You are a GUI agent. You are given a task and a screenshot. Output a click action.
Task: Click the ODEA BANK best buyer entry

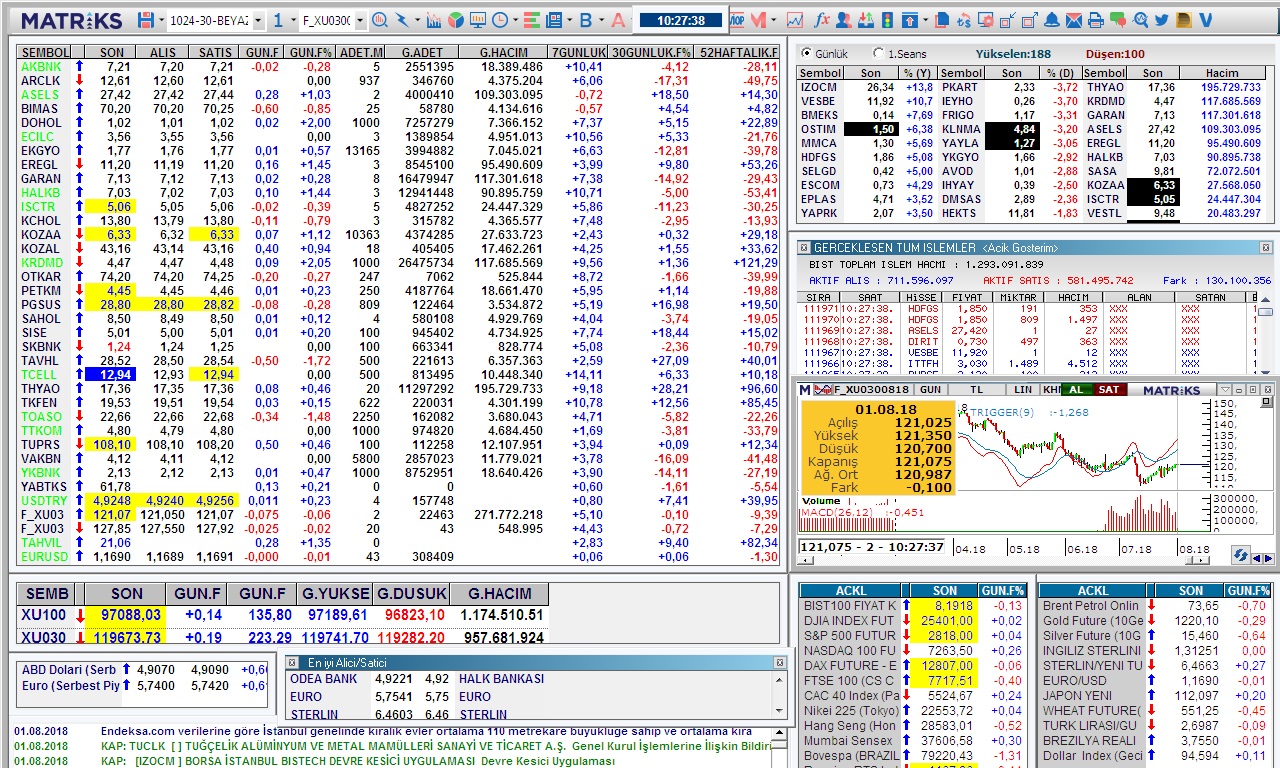point(324,679)
